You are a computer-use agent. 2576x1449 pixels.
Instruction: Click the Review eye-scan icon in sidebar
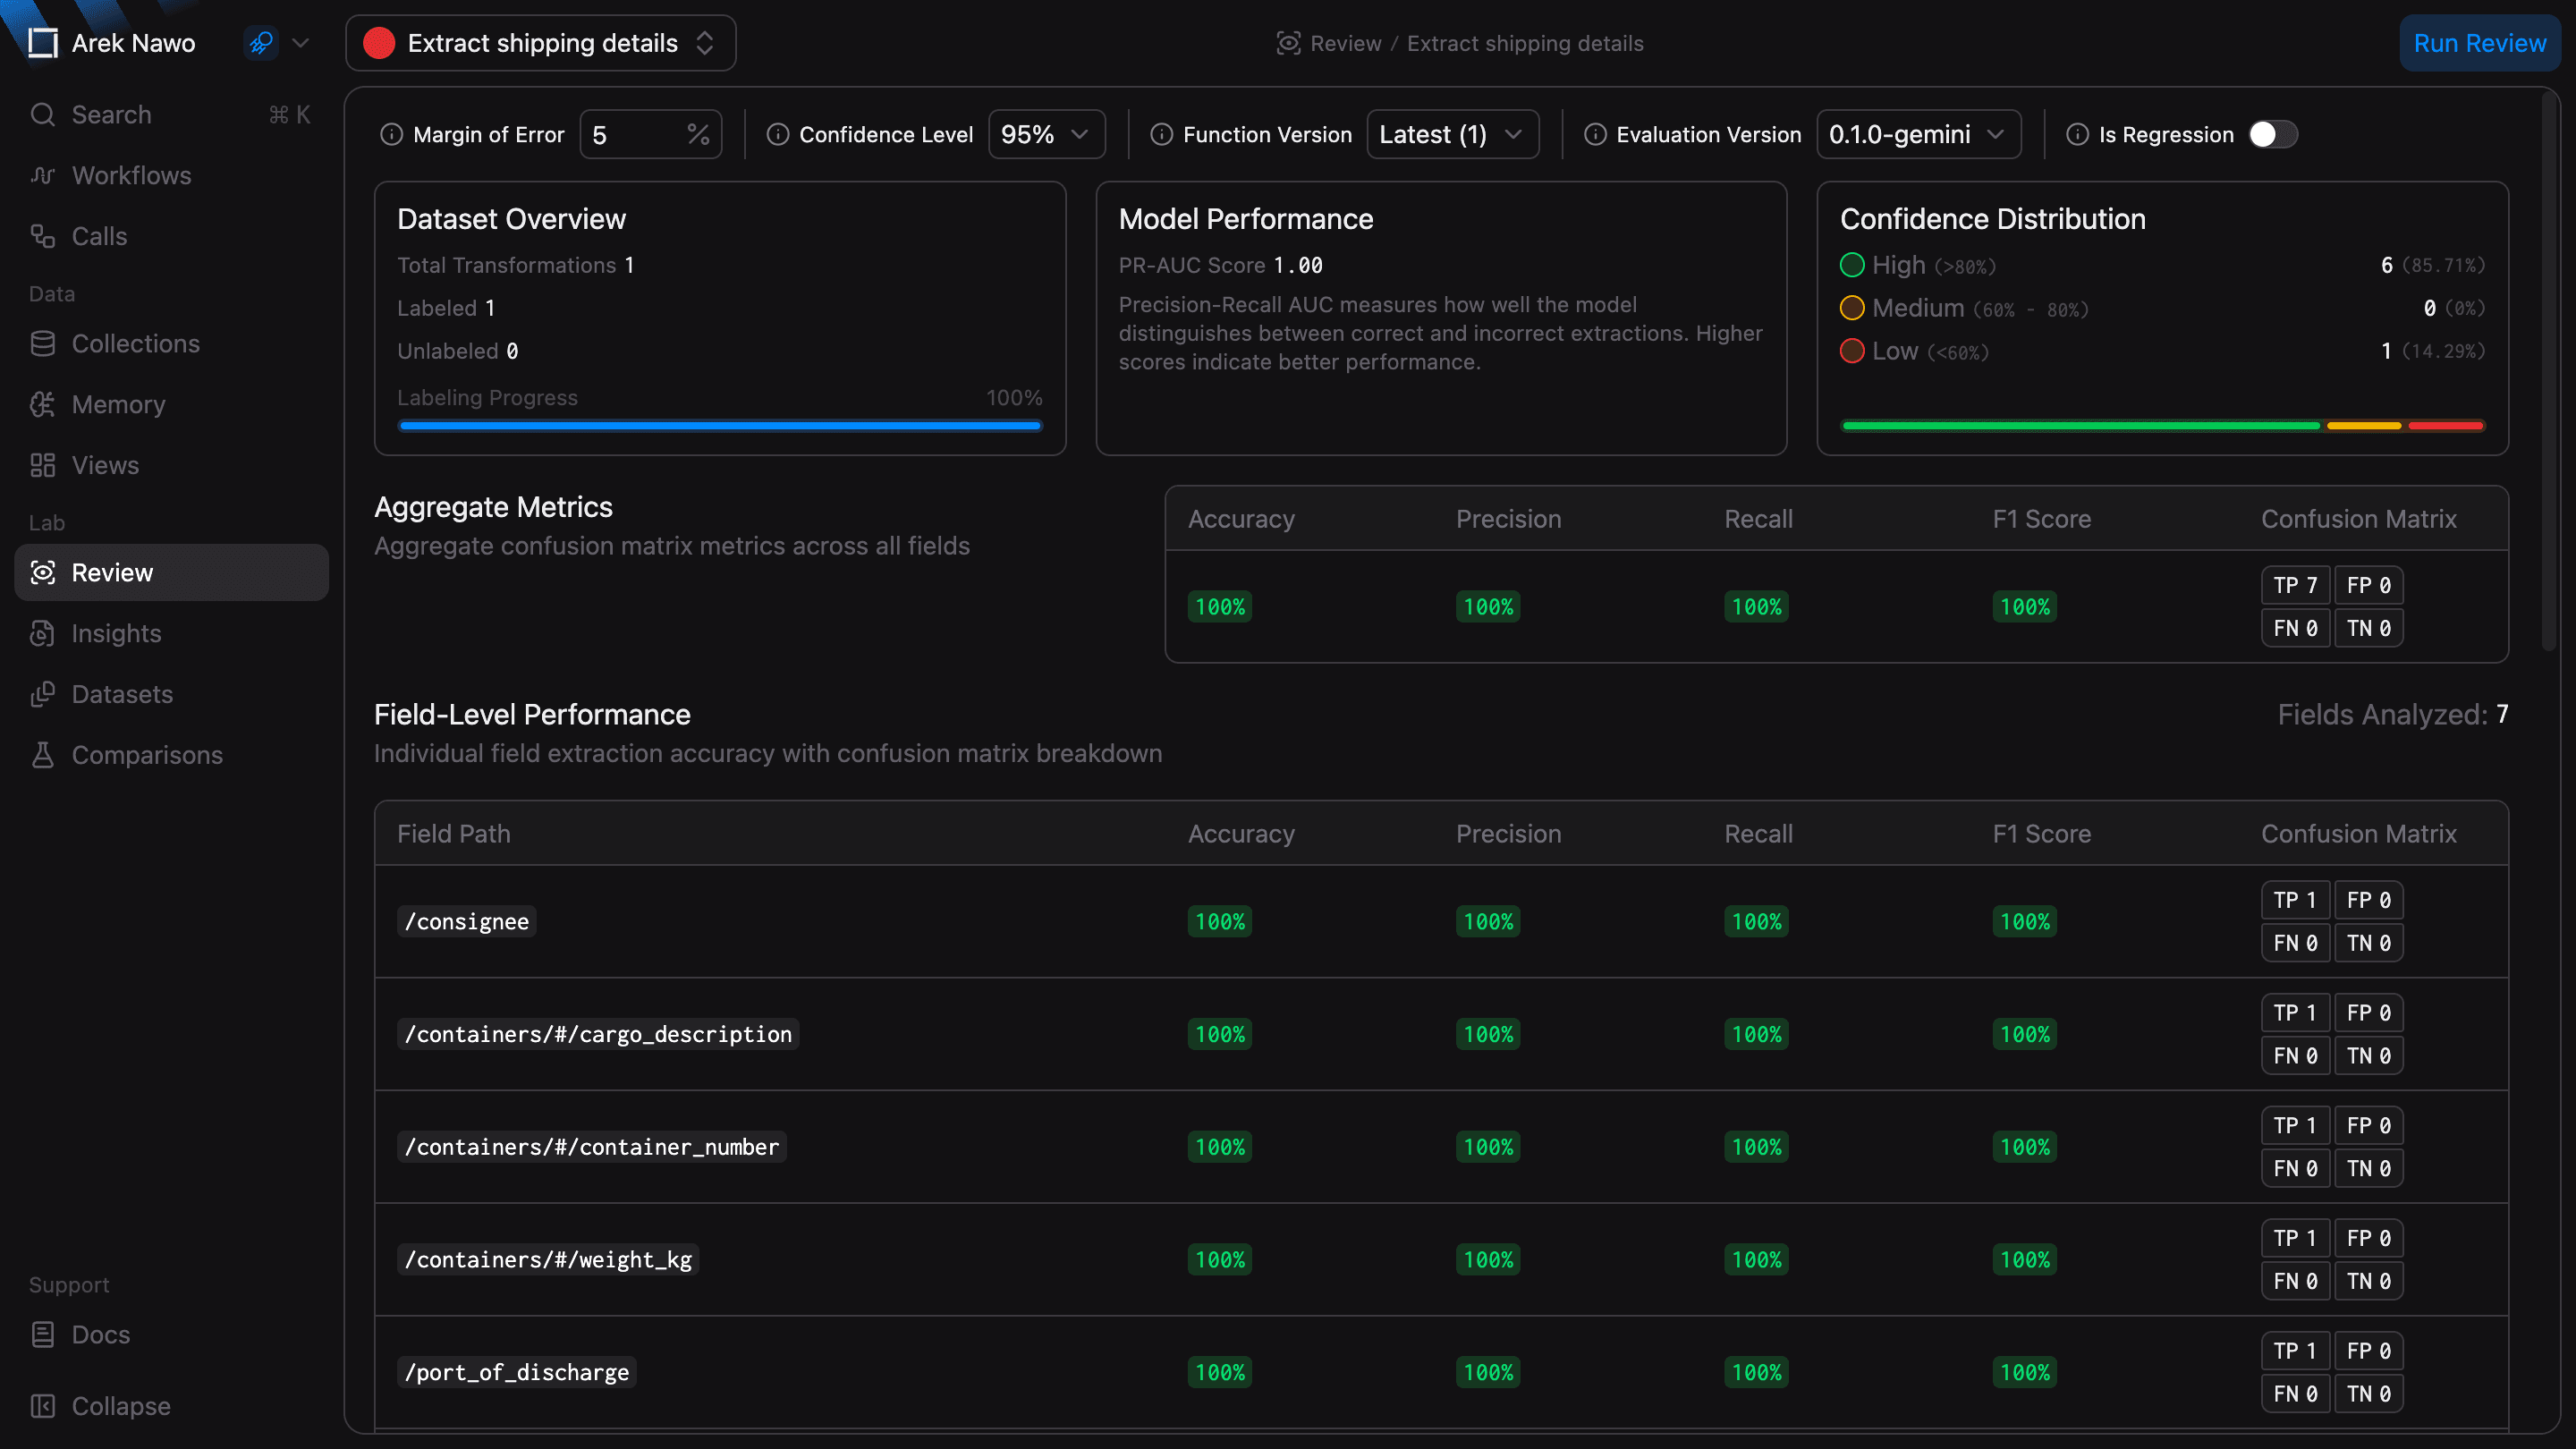[42, 573]
